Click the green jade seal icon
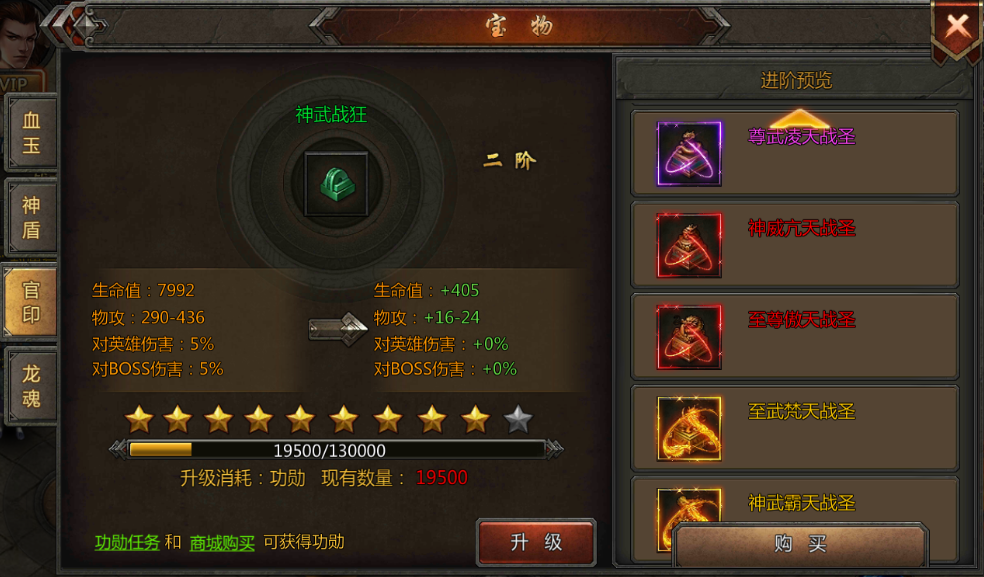984x577 pixels. tap(336, 184)
